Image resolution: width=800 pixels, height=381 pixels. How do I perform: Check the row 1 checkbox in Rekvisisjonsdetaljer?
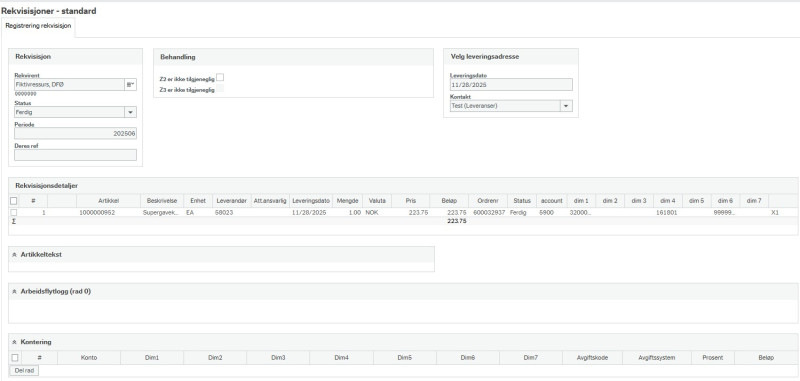(x=14, y=212)
